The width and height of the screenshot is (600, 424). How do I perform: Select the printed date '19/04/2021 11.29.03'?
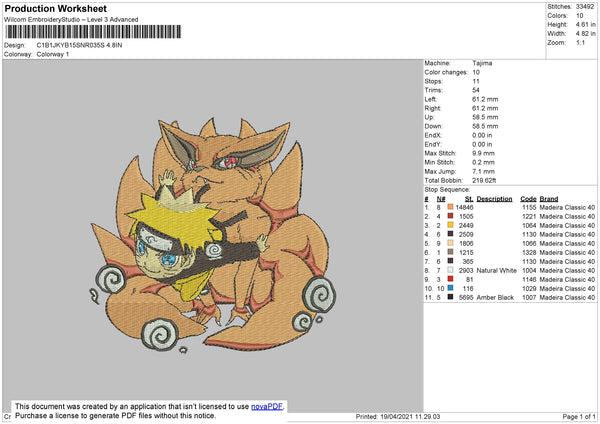pyautogui.click(x=410, y=417)
